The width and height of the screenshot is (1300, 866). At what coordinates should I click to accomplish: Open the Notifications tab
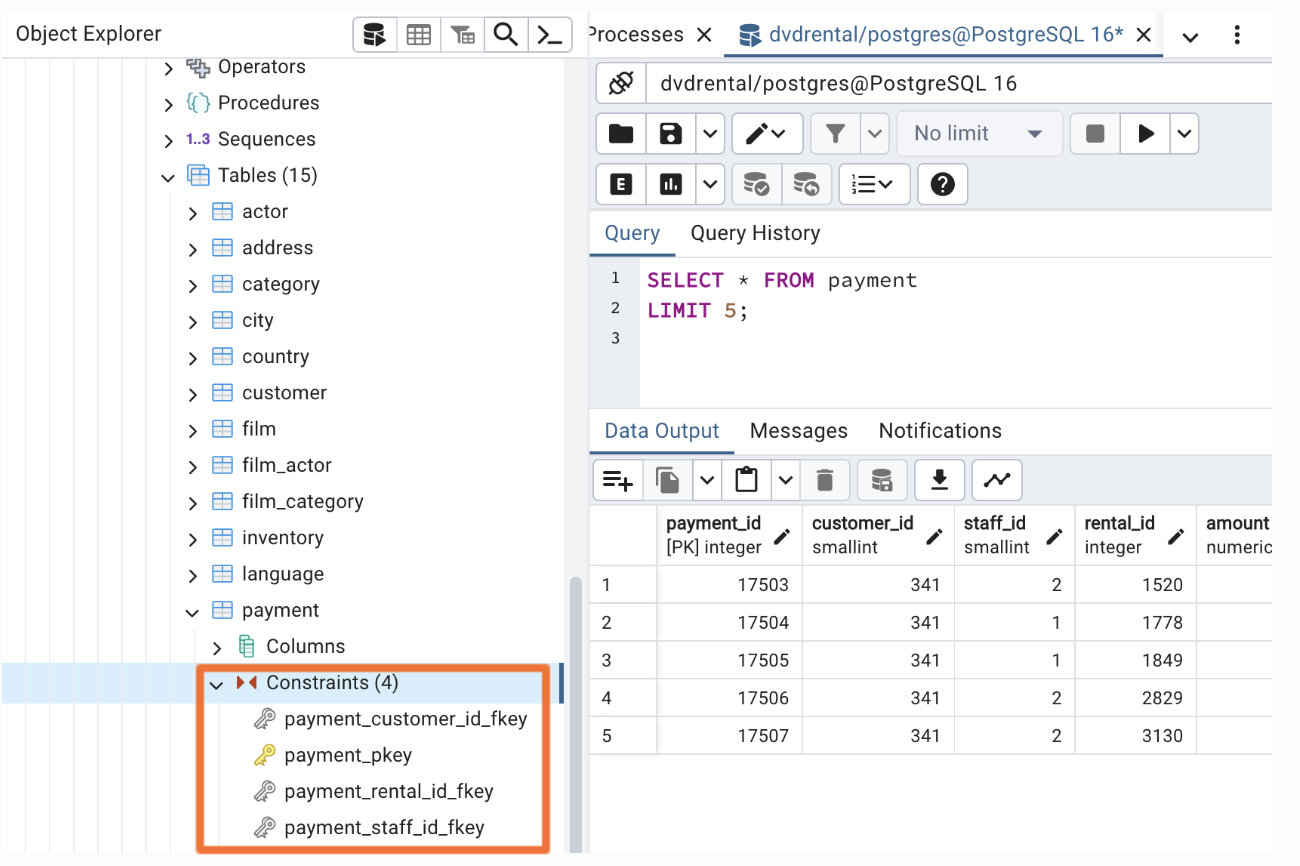tap(940, 431)
